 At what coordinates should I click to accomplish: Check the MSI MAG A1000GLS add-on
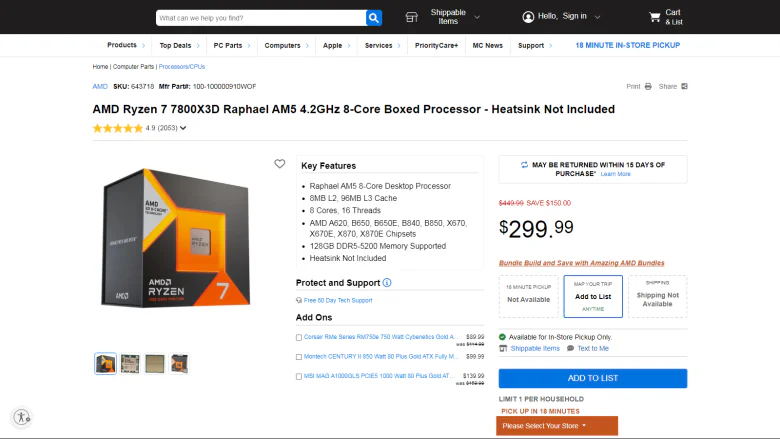point(299,377)
